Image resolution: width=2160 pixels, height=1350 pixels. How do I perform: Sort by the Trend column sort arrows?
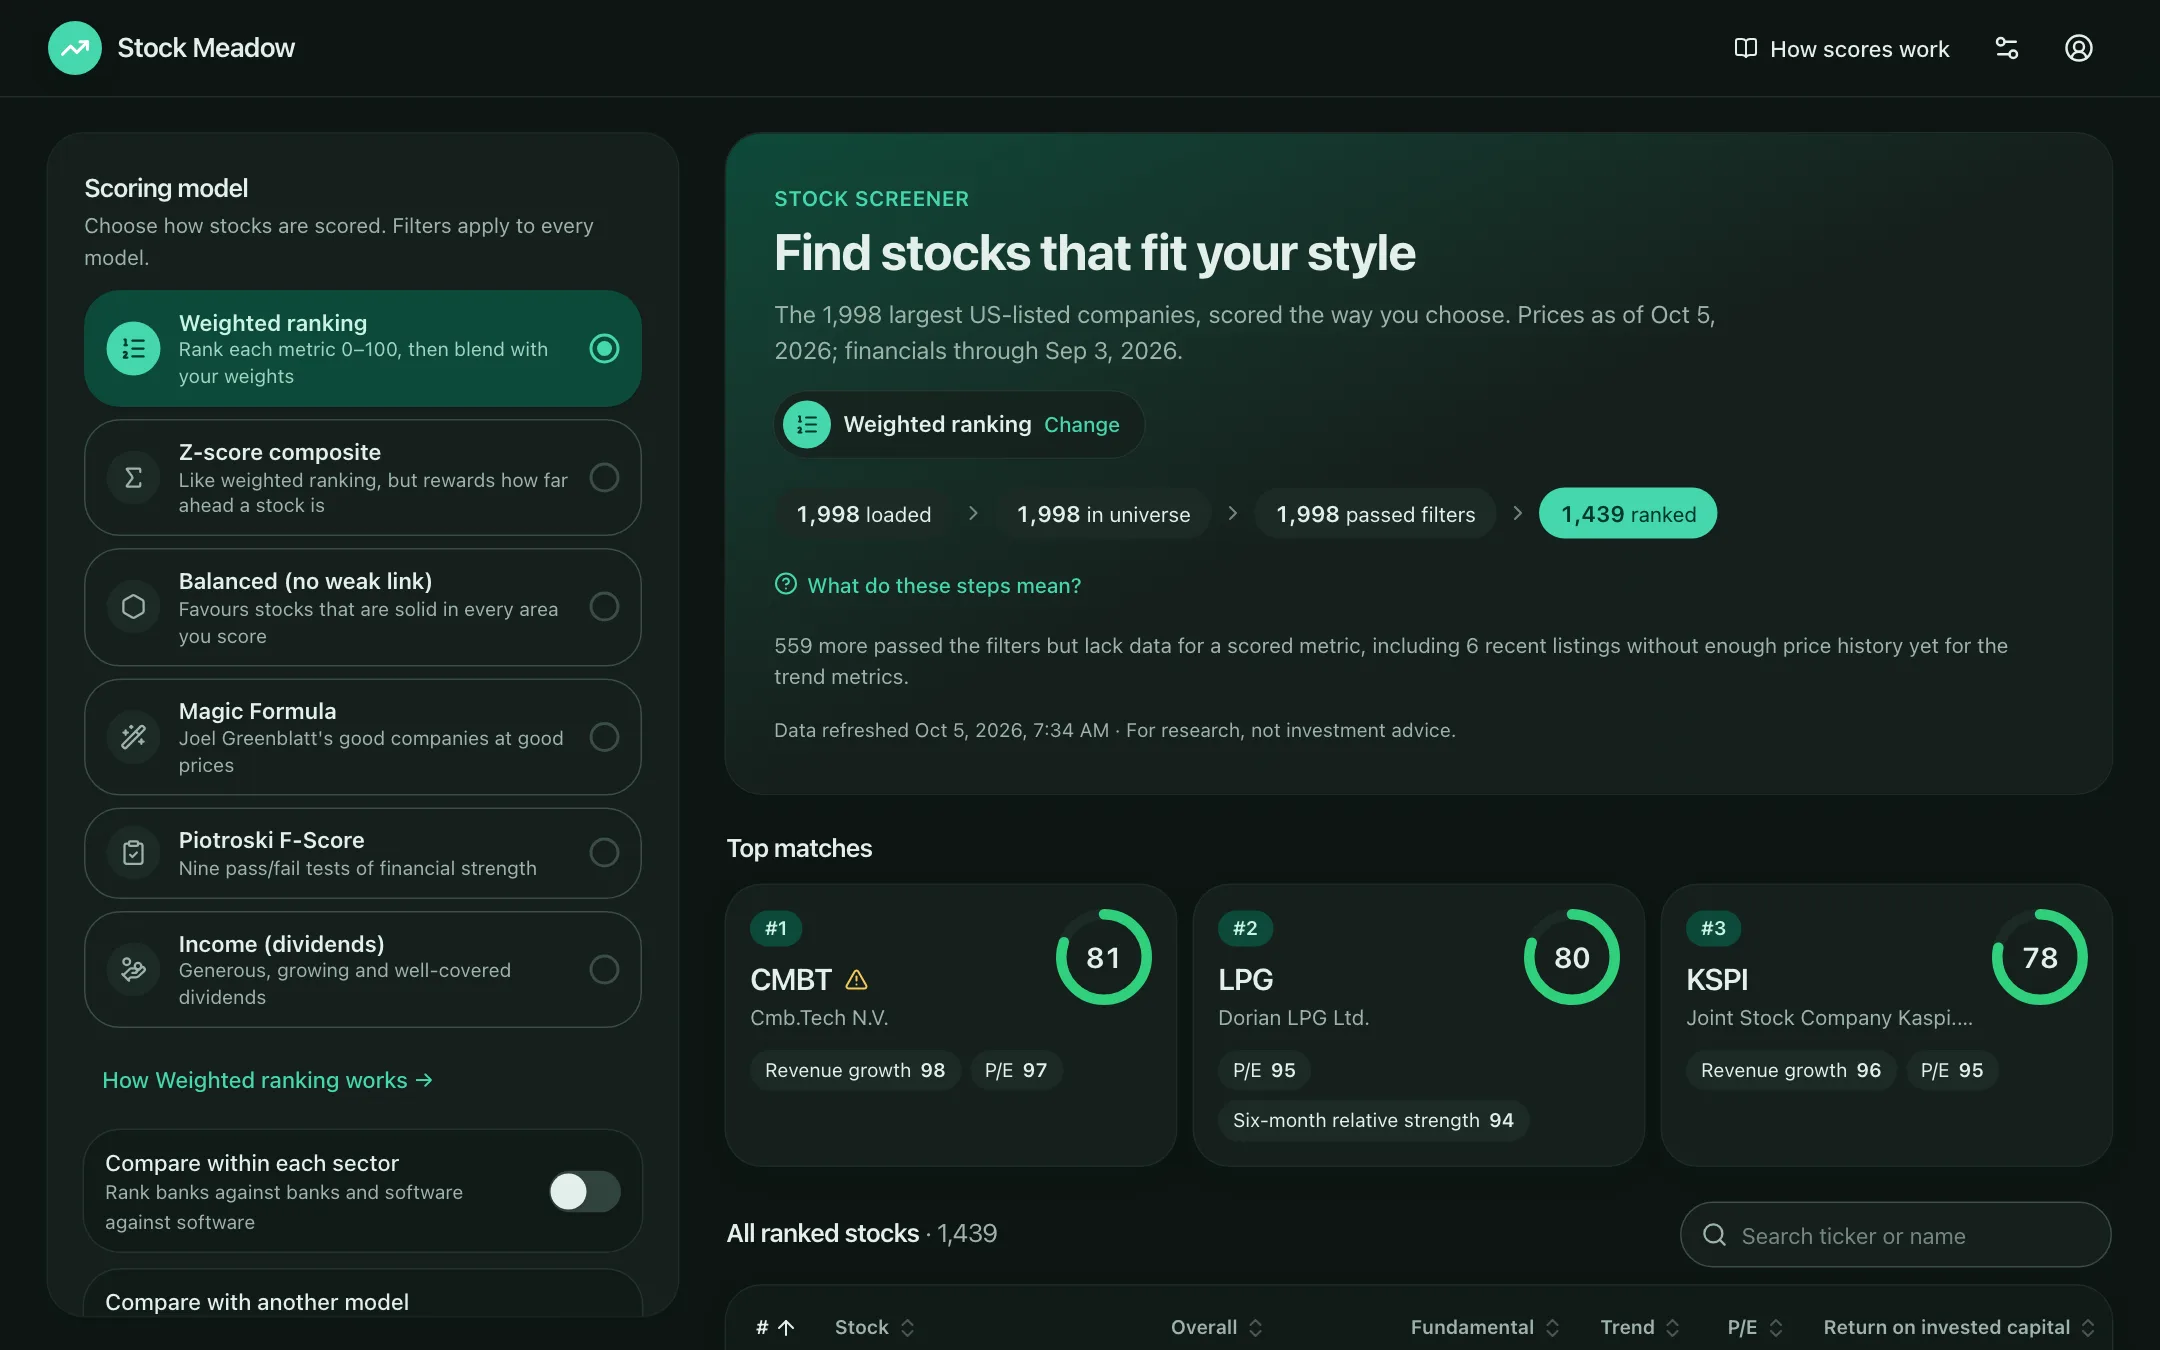[1672, 1327]
